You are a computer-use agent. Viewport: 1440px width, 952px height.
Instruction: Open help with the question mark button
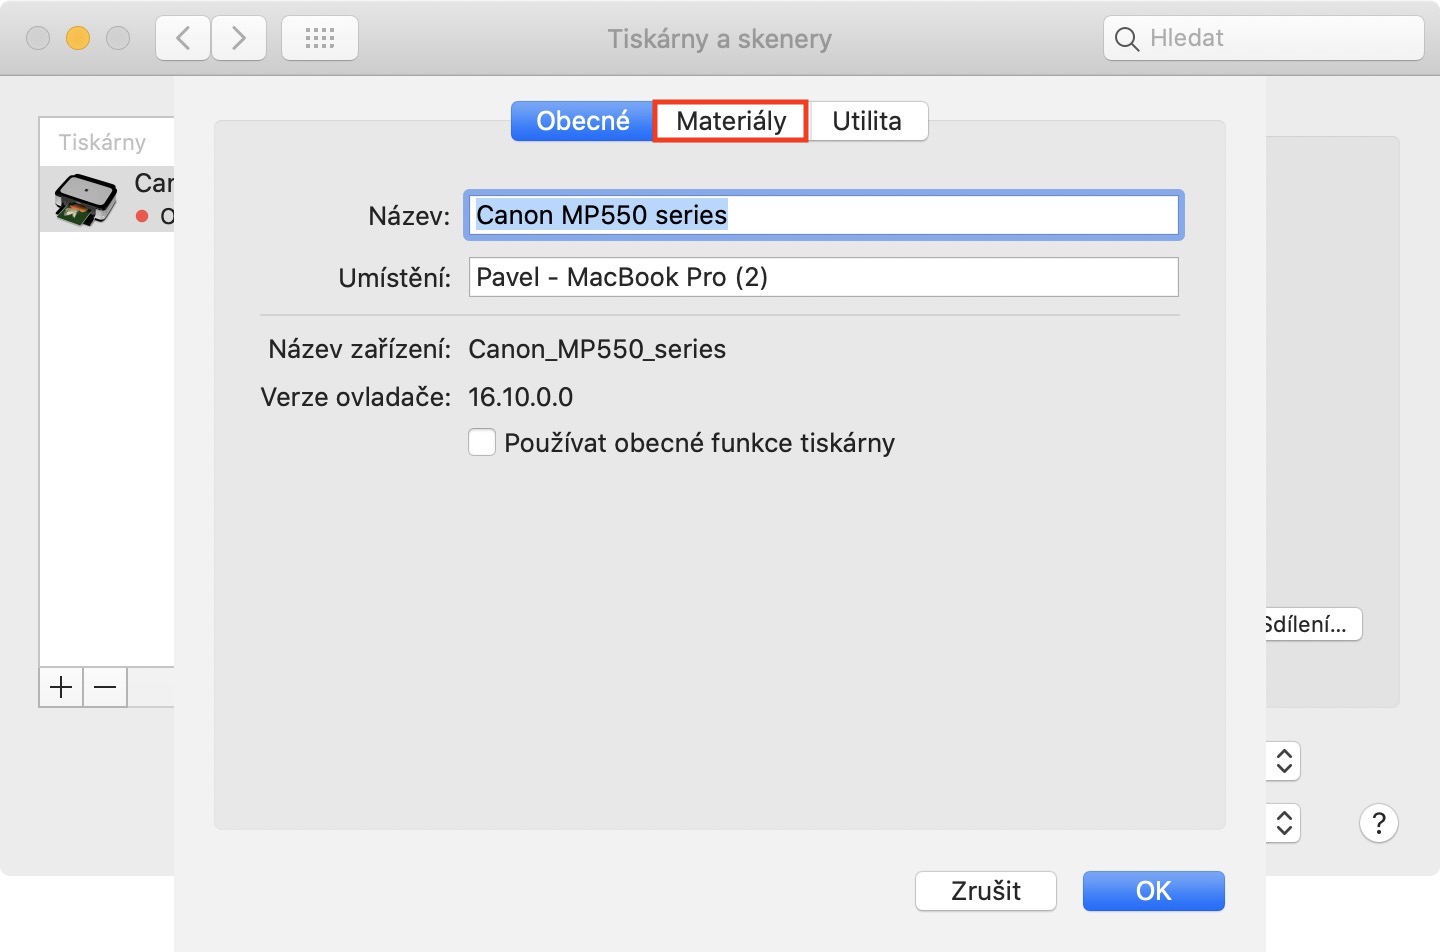tap(1378, 823)
